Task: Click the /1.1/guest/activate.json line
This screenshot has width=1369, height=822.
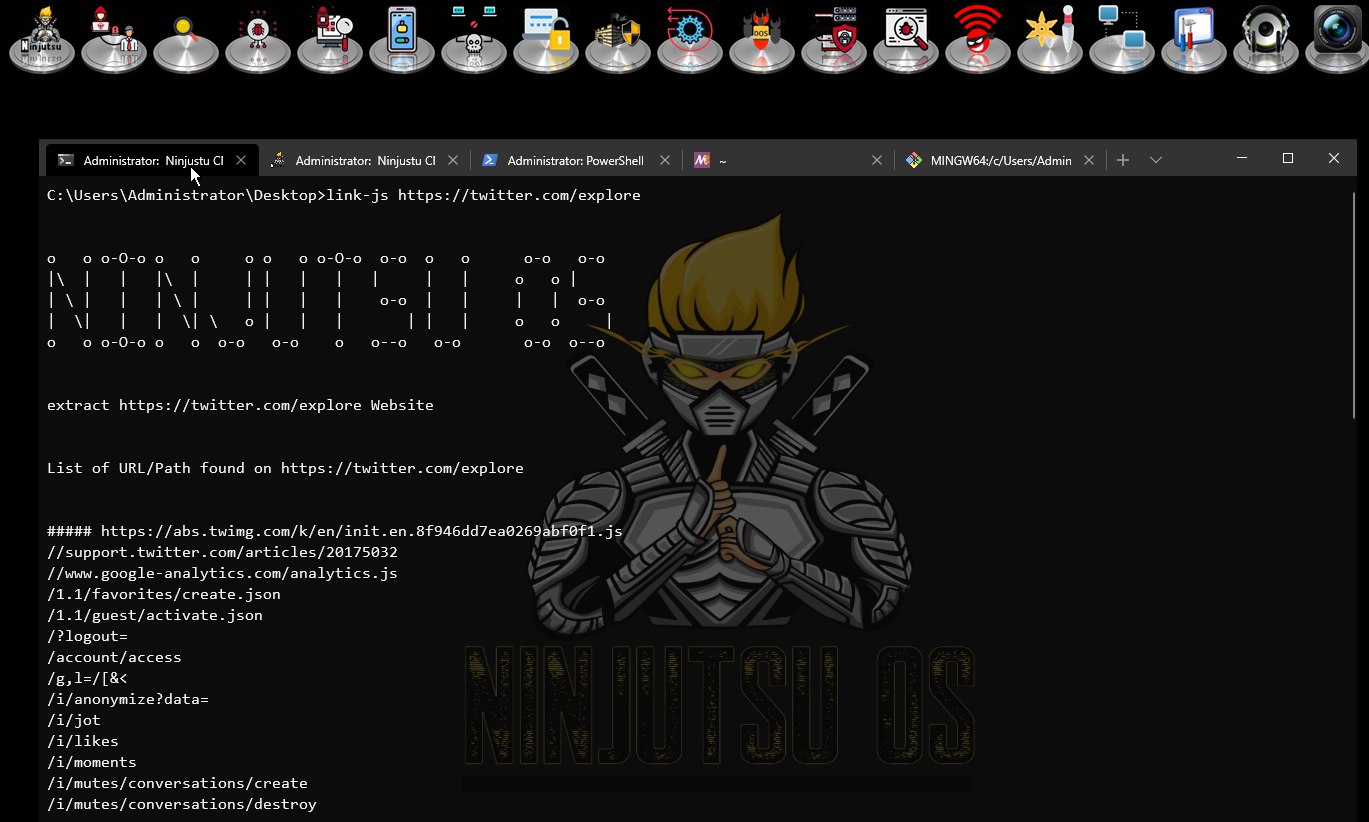Action: [x=155, y=615]
